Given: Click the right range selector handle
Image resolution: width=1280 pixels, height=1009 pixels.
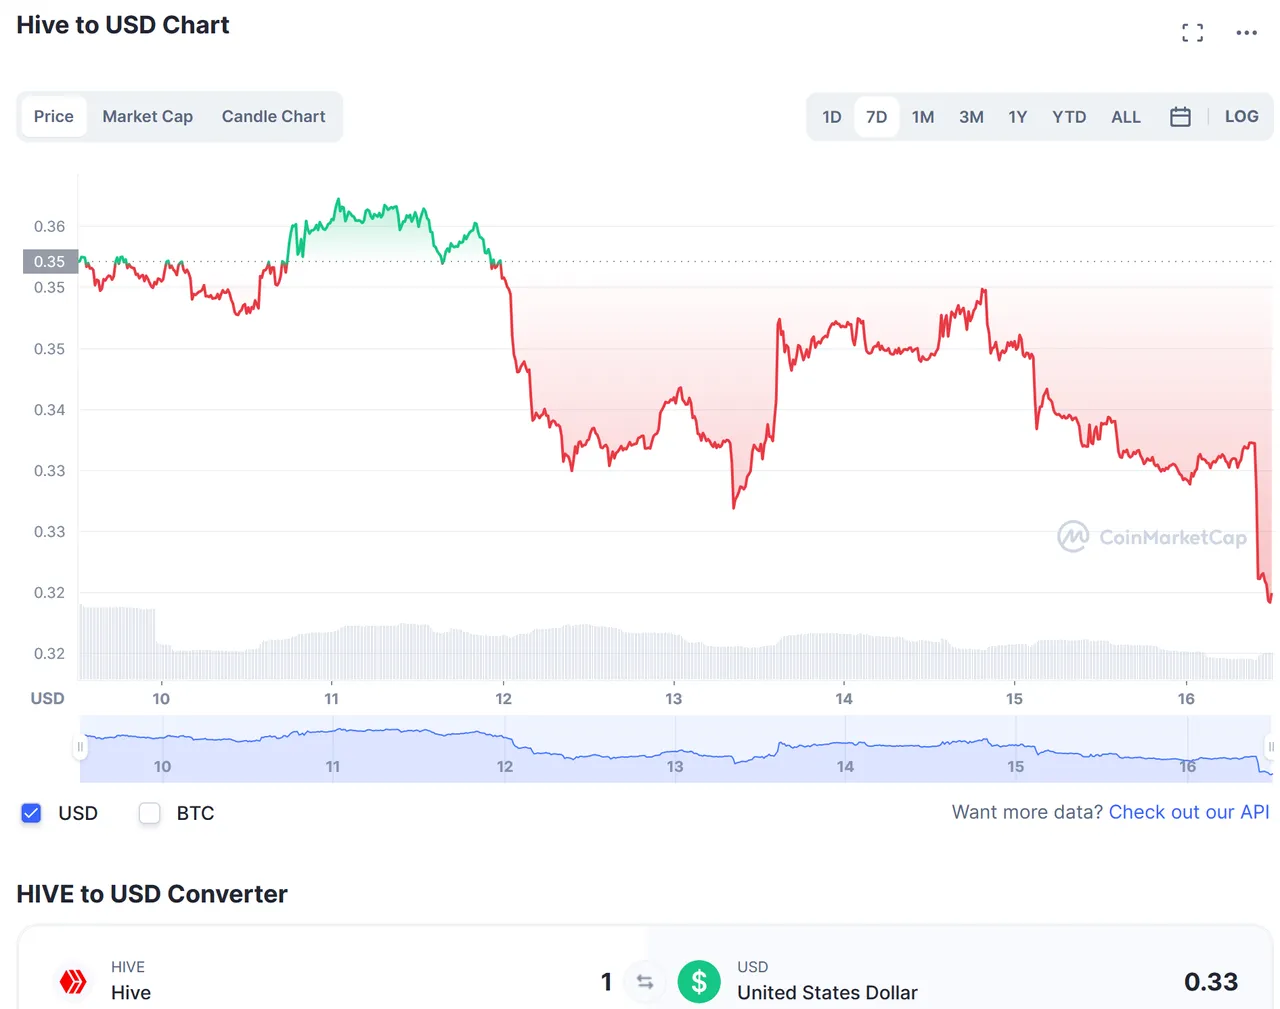Looking at the screenshot, I should pyautogui.click(x=1271, y=747).
